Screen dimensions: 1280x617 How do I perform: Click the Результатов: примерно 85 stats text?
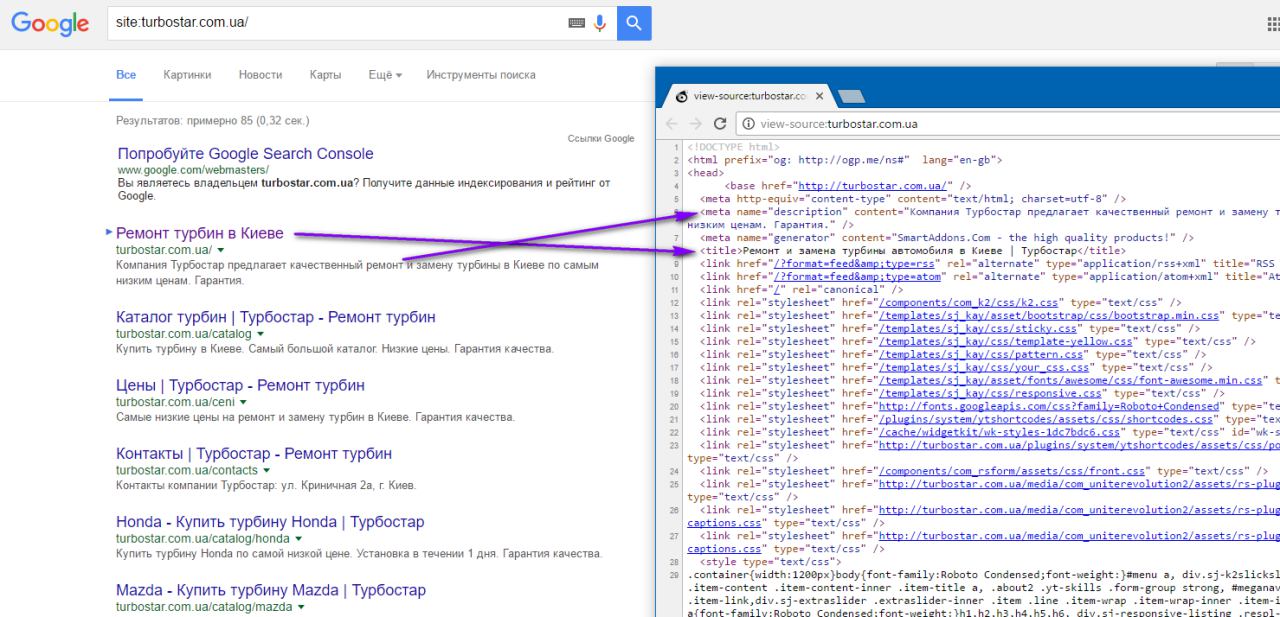point(213,120)
